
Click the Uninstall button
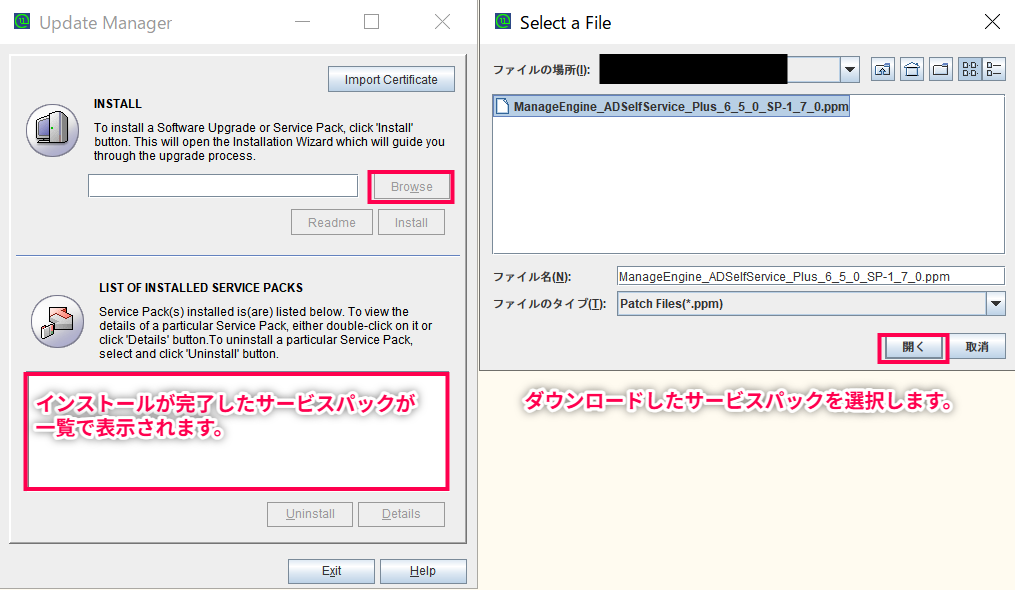click(x=310, y=514)
